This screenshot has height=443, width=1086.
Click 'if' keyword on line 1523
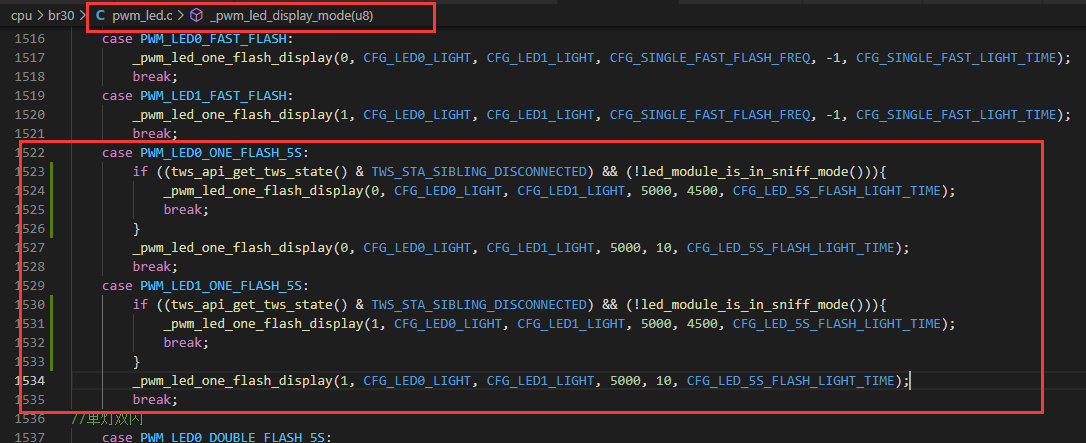pos(140,172)
